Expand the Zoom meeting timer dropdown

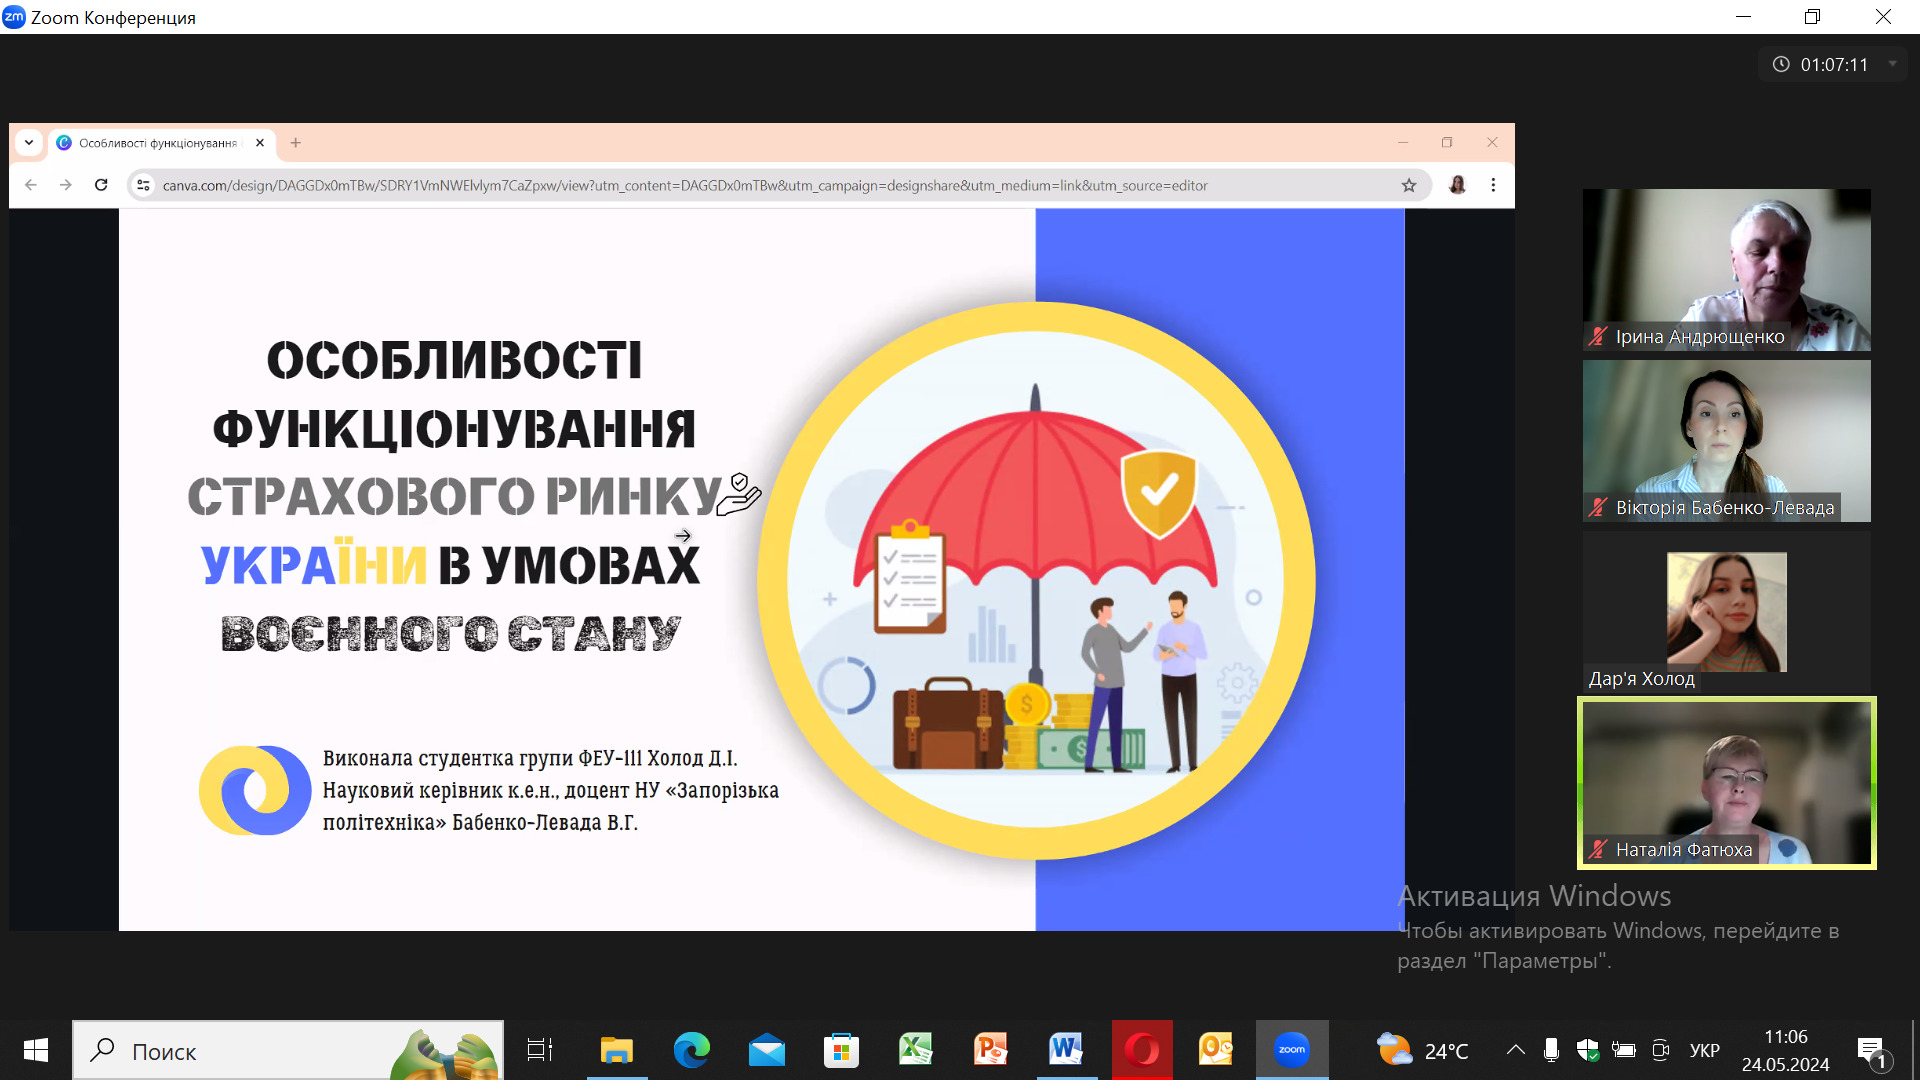[1892, 64]
